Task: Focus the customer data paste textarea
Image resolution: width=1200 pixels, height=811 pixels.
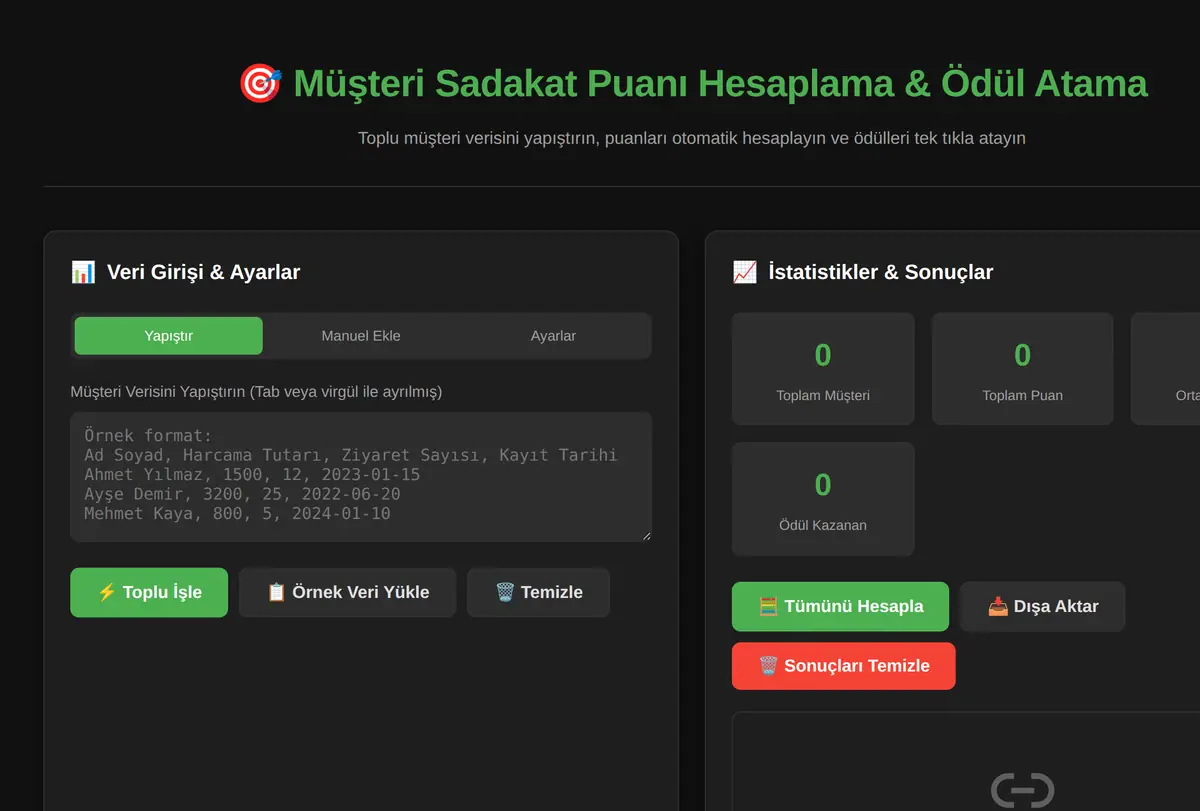Action: point(361,477)
